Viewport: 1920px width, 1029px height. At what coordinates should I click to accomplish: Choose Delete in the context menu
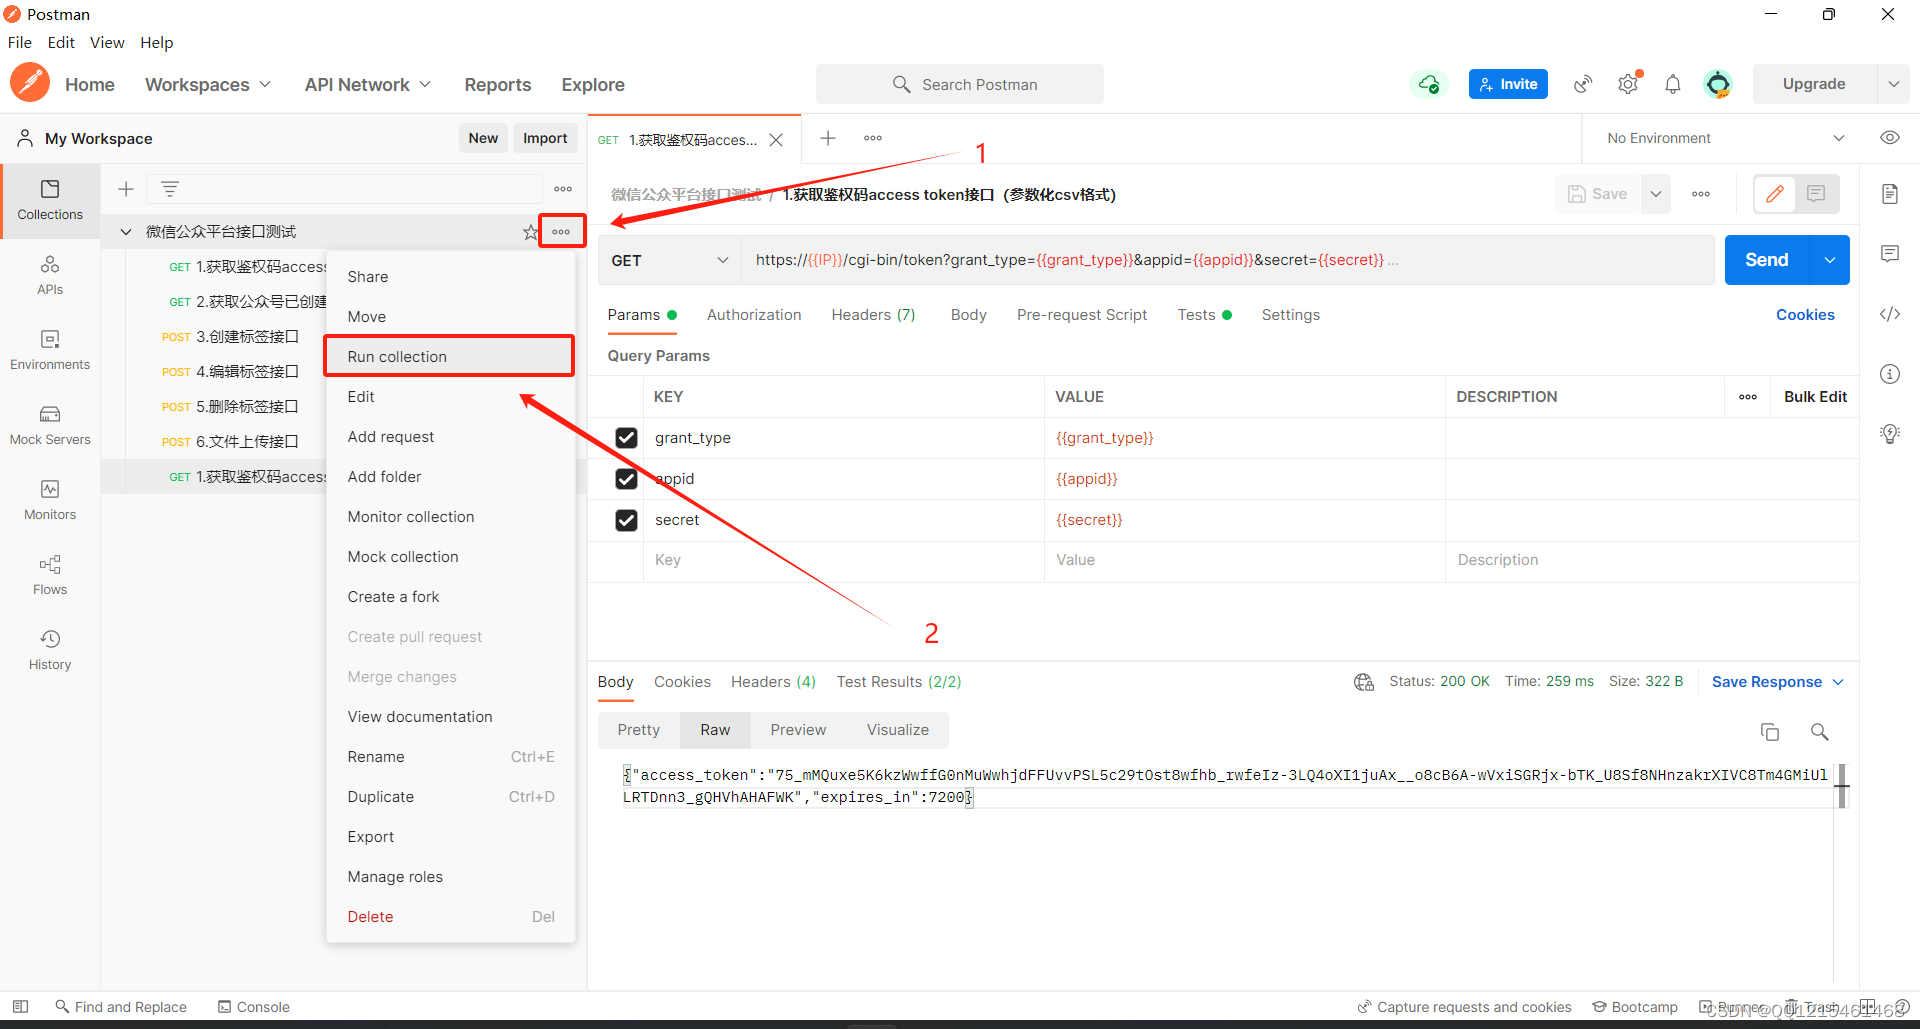pyautogui.click(x=451, y=917)
